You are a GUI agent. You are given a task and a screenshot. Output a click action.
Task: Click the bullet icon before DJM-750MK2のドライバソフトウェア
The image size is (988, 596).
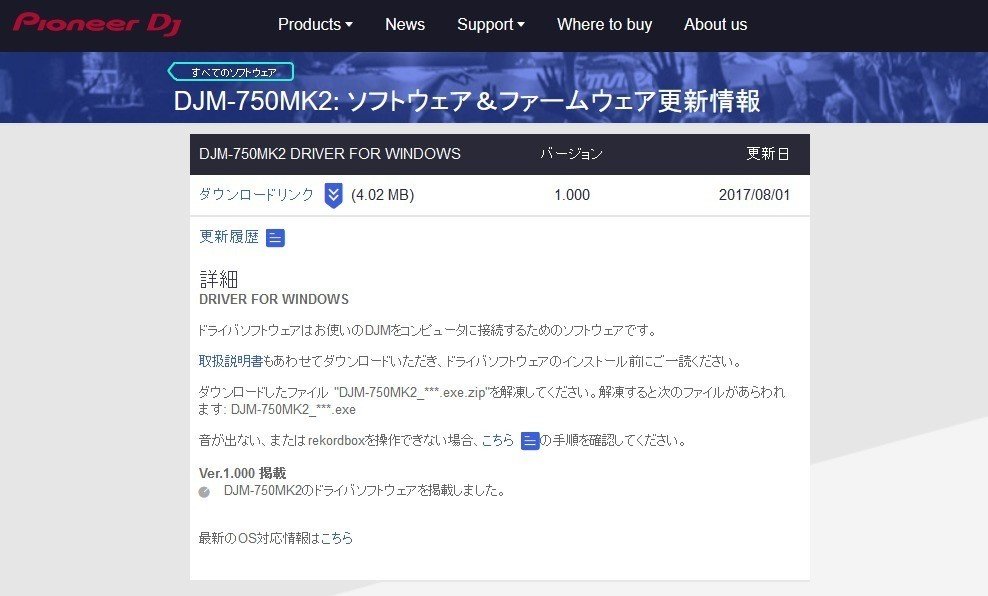(x=204, y=492)
